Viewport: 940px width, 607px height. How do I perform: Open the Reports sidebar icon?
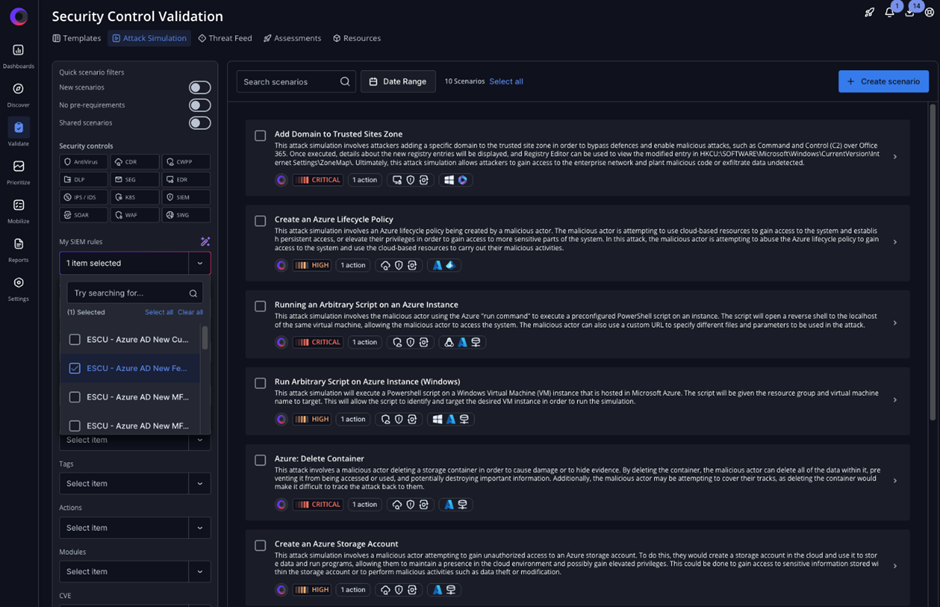coord(19,244)
